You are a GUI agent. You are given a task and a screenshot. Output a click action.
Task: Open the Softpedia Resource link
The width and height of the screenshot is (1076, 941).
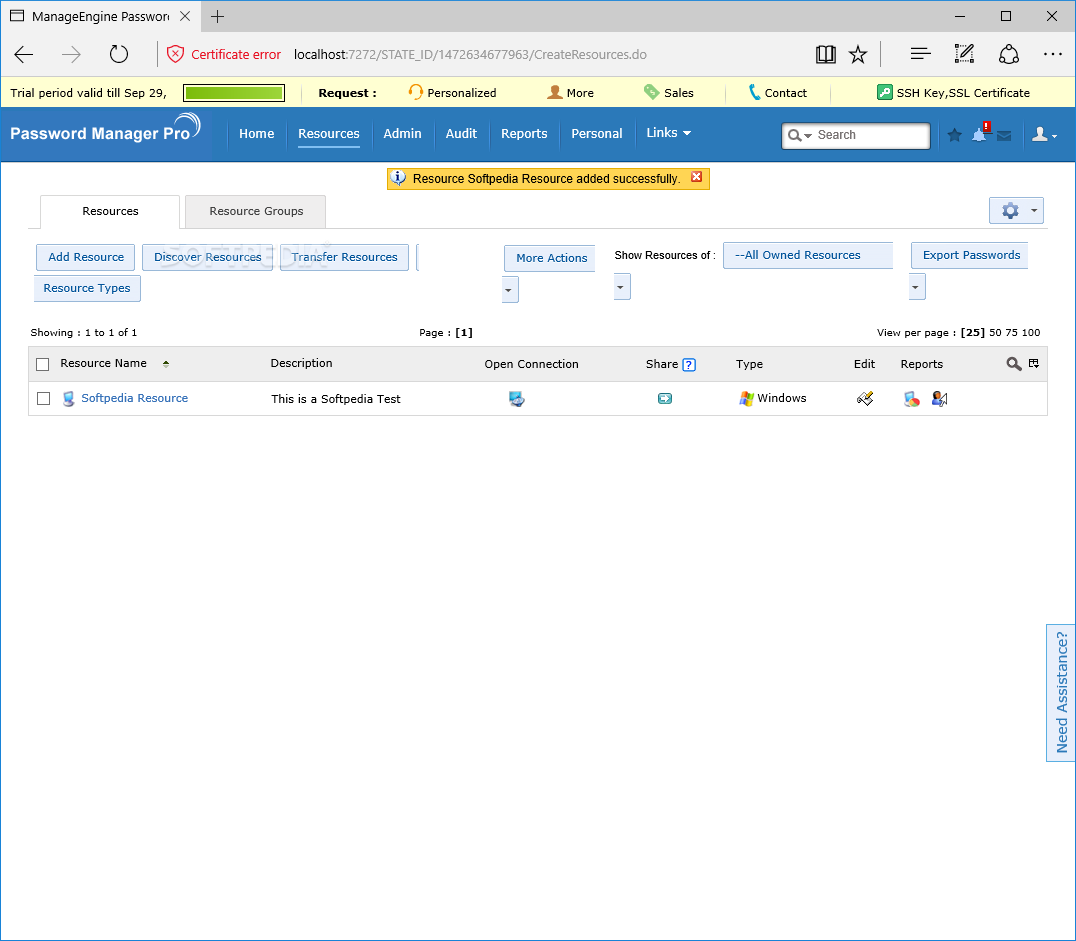(134, 398)
